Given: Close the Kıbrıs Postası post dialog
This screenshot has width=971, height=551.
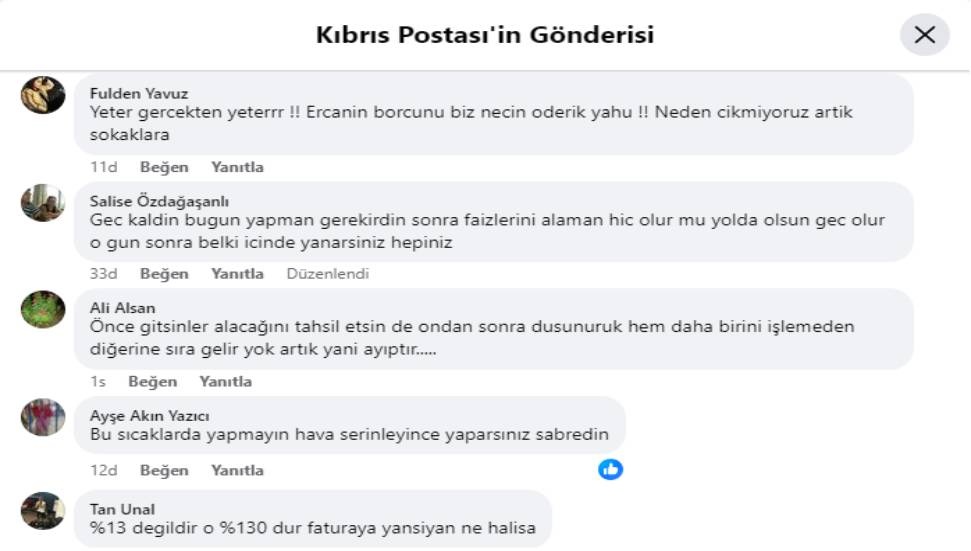Looking at the screenshot, I should (925, 35).
